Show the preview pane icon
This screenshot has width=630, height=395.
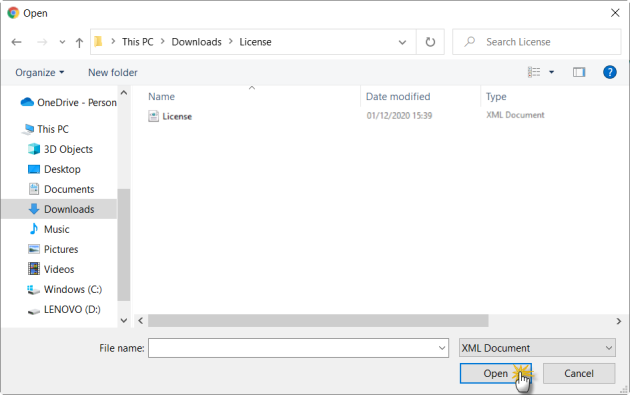(579, 72)
